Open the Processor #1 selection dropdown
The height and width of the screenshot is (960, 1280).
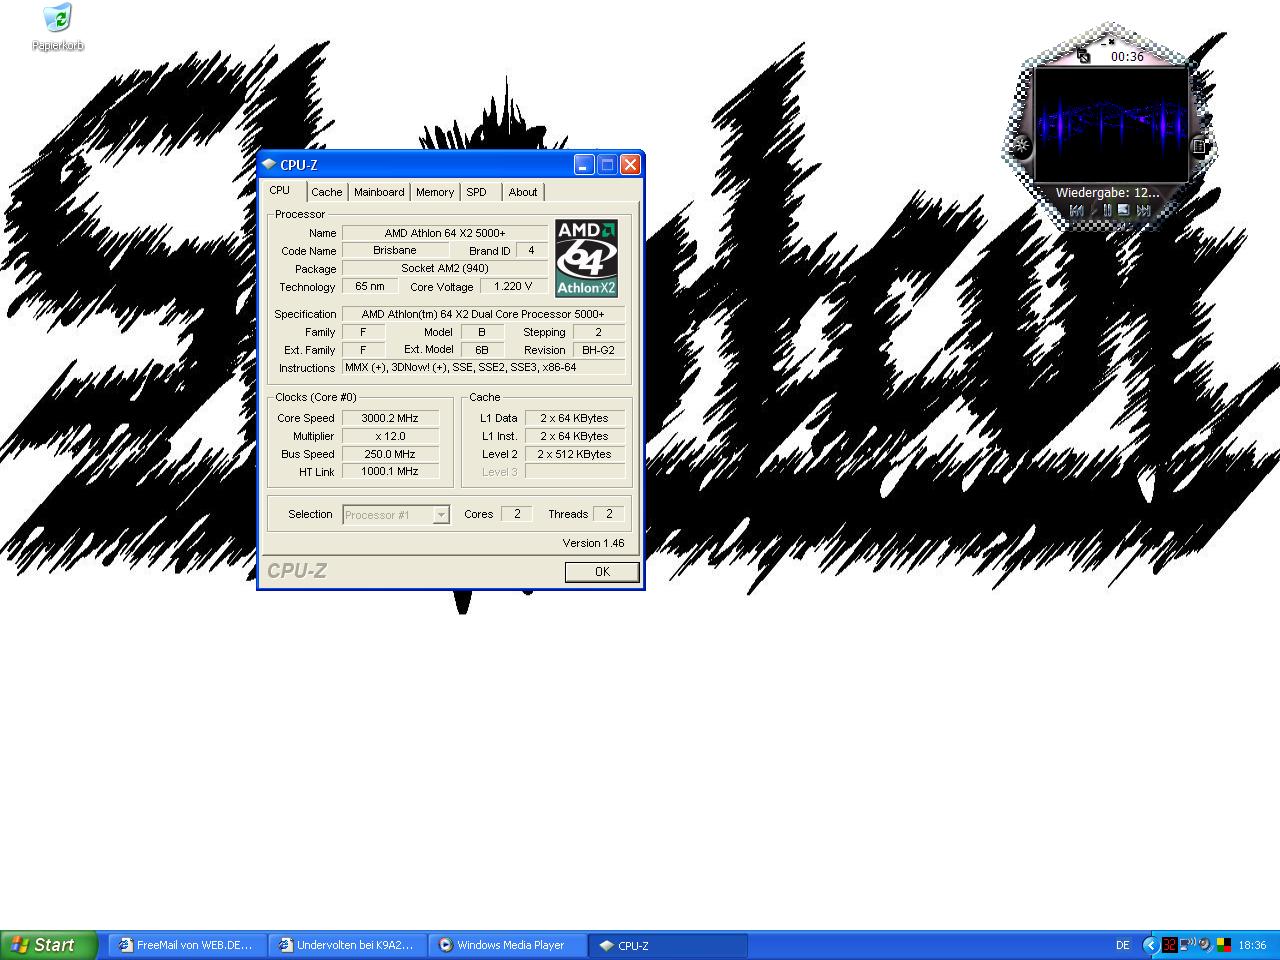396,515
